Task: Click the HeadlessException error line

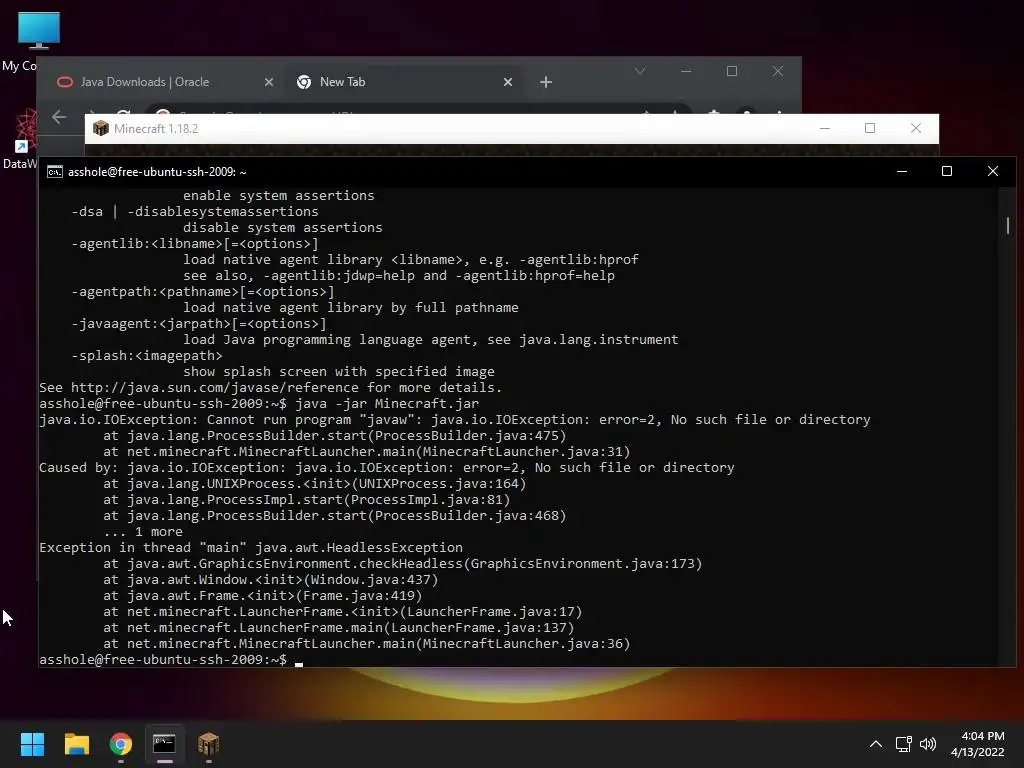Action: click(x=251, y=547)
